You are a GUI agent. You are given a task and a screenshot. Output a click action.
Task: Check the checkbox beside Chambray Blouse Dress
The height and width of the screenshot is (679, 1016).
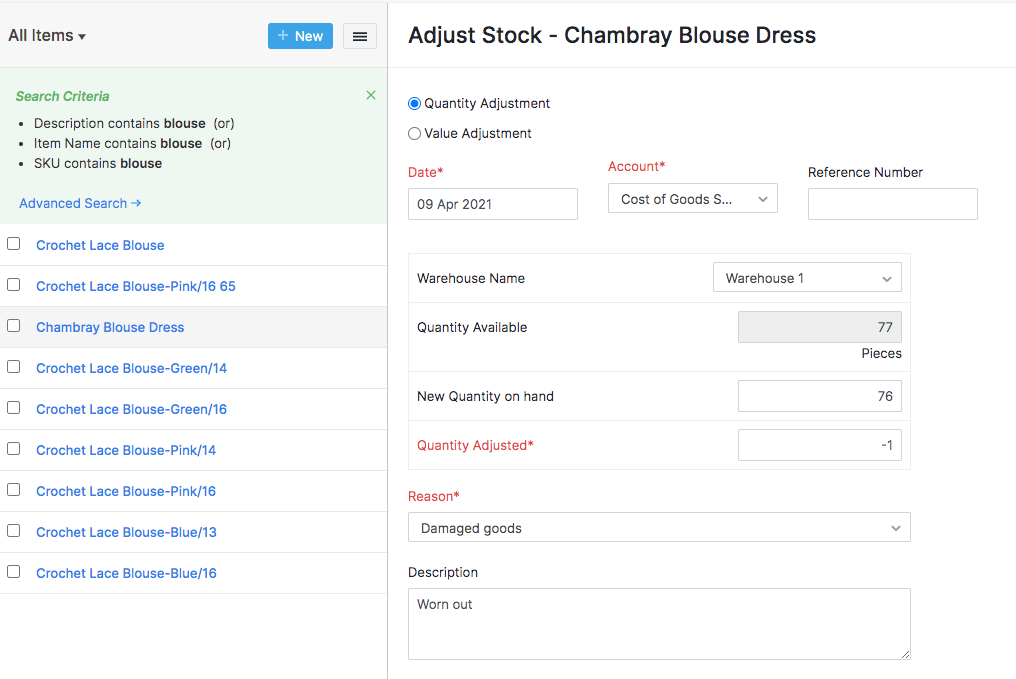pos(13,325)
